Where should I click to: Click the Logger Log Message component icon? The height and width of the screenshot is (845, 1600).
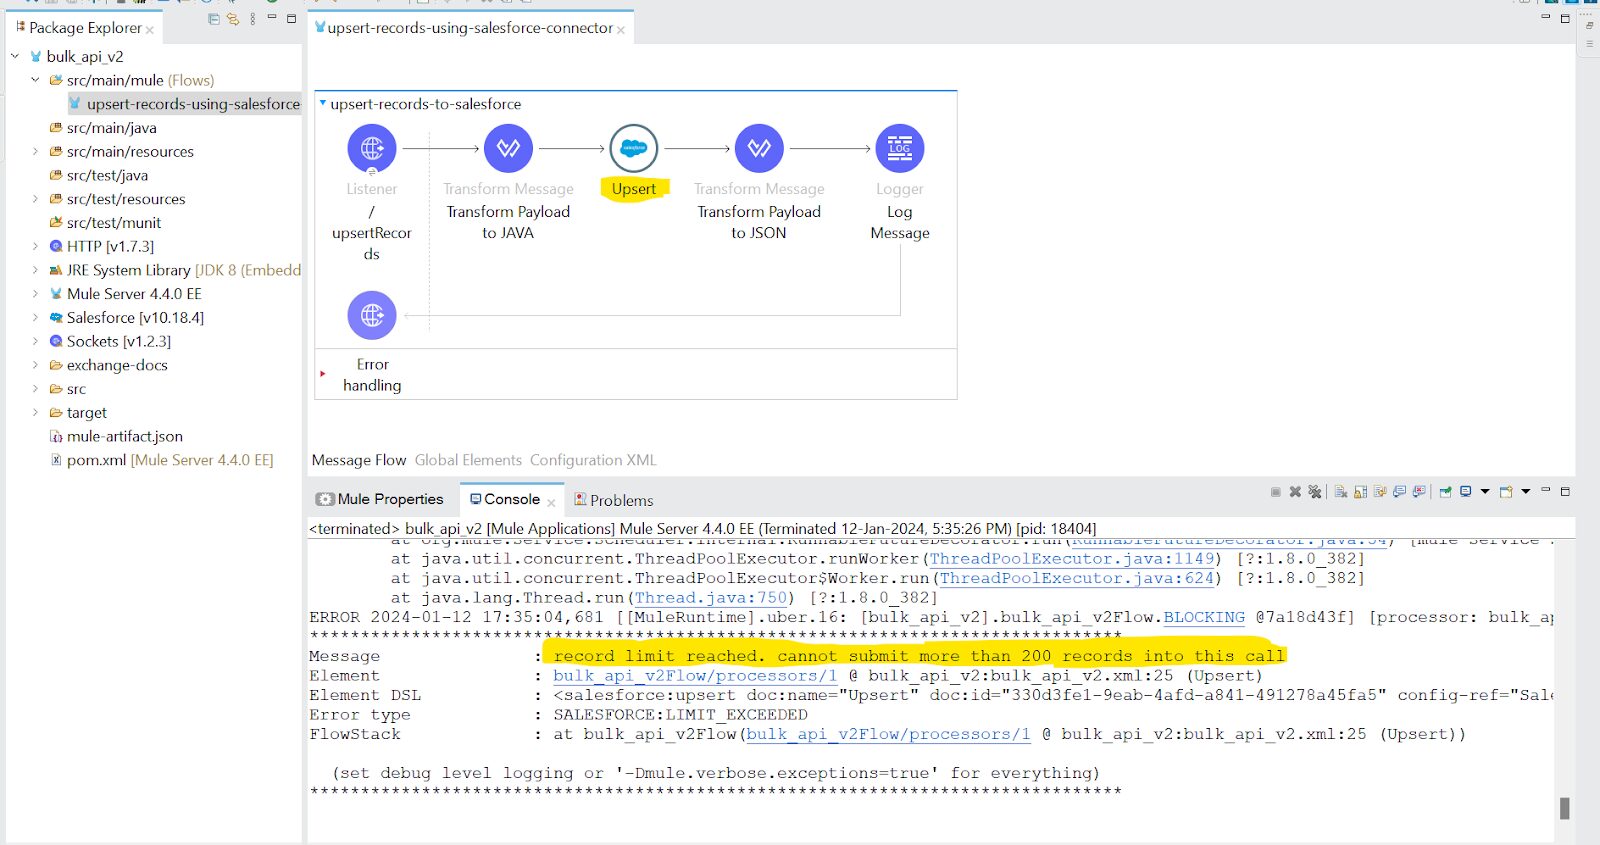pyautogui.click(x=900, y=148)
